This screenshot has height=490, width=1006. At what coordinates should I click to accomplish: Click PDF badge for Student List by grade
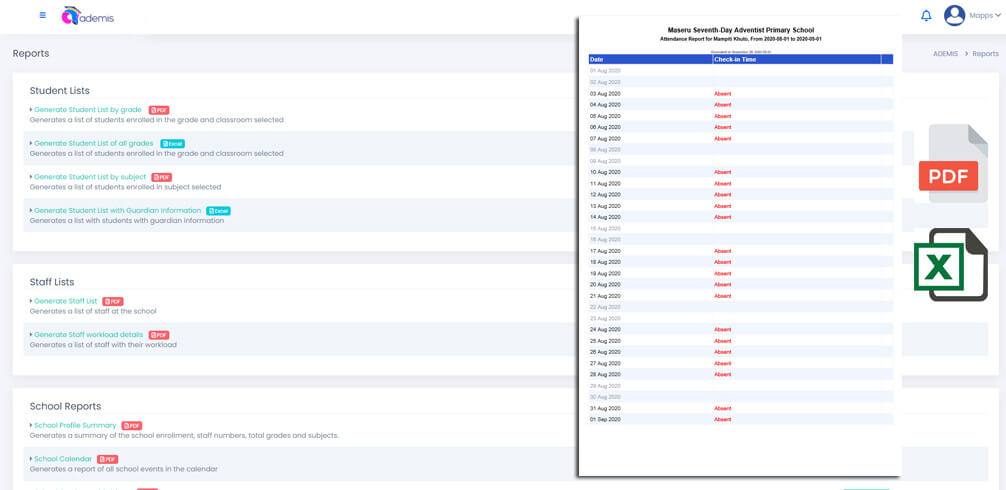coord(159,110)
